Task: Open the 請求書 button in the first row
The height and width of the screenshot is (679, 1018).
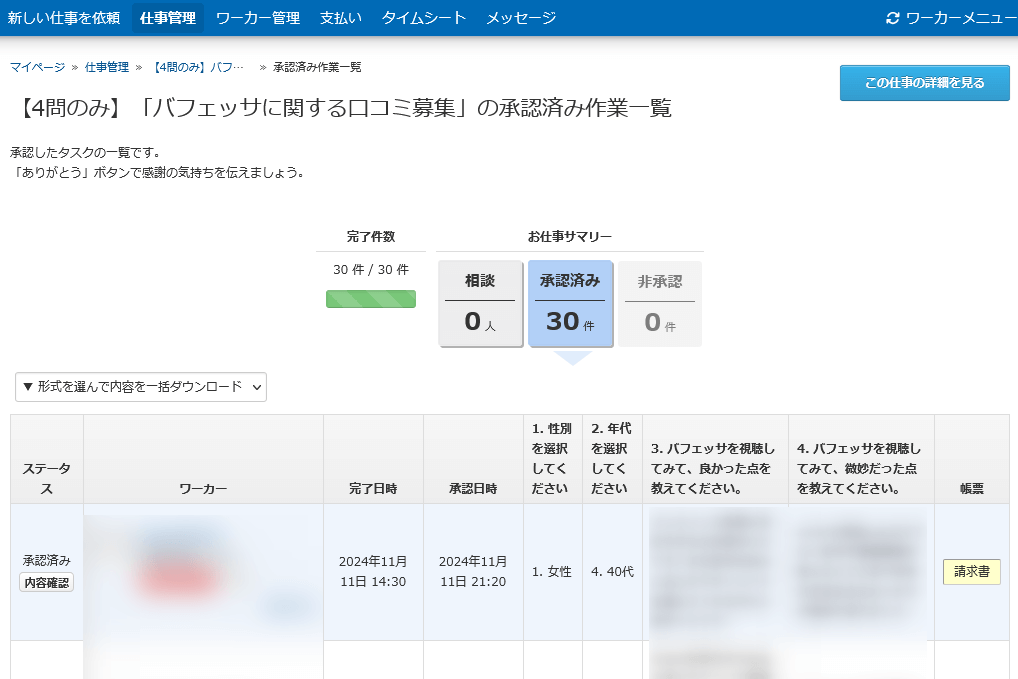Action: point(972,572)
